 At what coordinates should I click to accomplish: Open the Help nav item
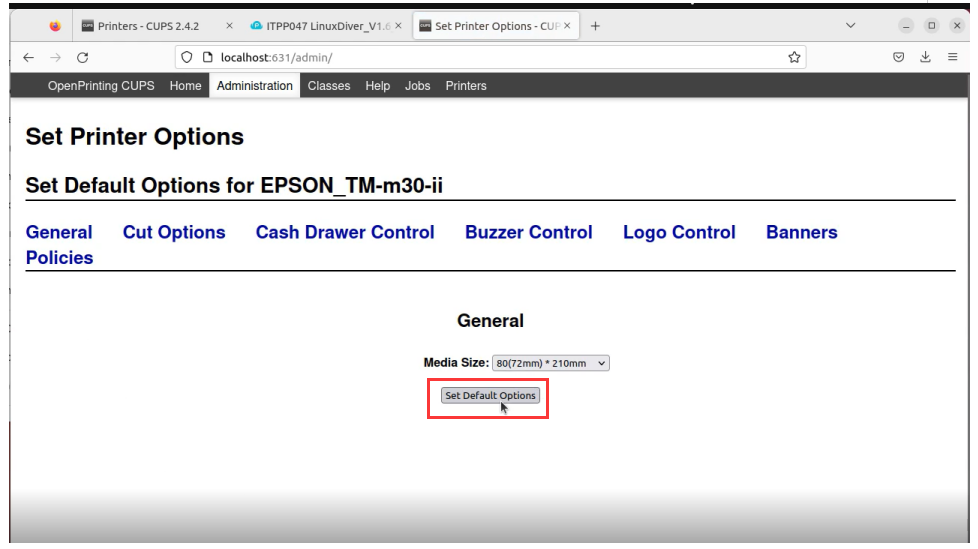click(377, 86)
